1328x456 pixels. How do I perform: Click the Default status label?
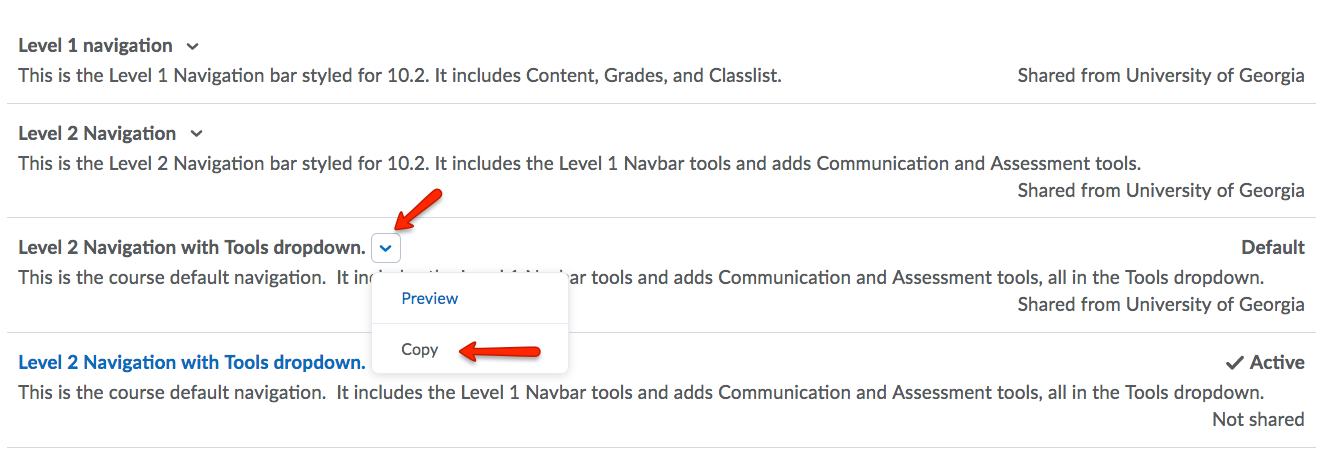1273,248
